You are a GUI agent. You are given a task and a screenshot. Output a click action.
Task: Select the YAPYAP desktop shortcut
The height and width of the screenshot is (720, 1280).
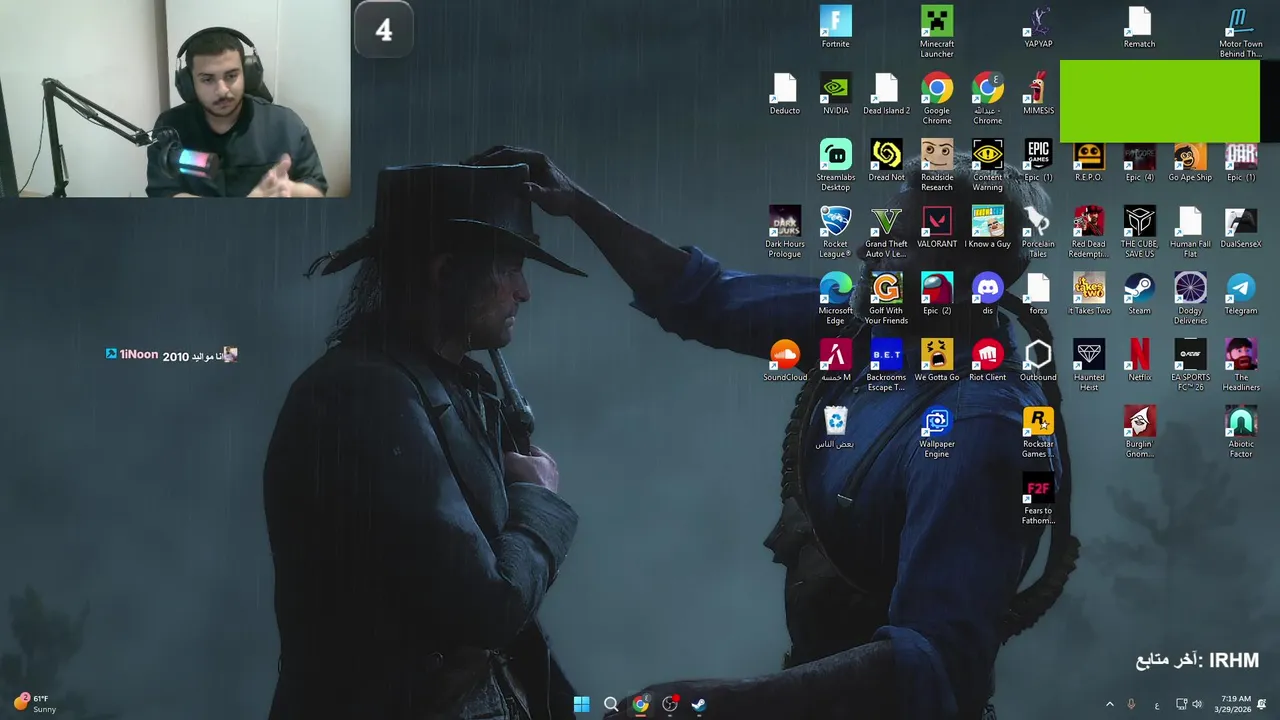pyautogui.click(x=1038, y=28)
